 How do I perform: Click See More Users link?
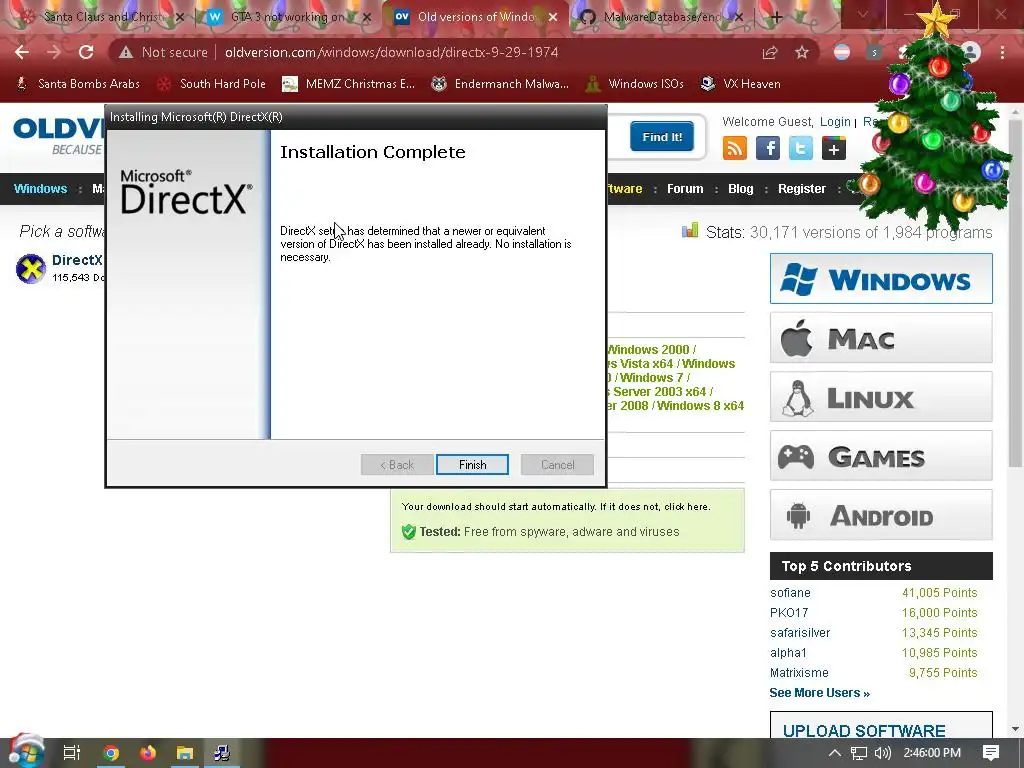coord(820,693)
